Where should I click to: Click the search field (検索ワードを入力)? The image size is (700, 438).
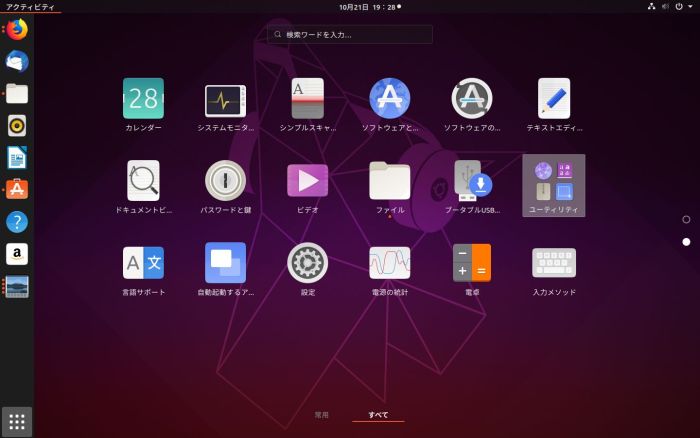point(350,34)
